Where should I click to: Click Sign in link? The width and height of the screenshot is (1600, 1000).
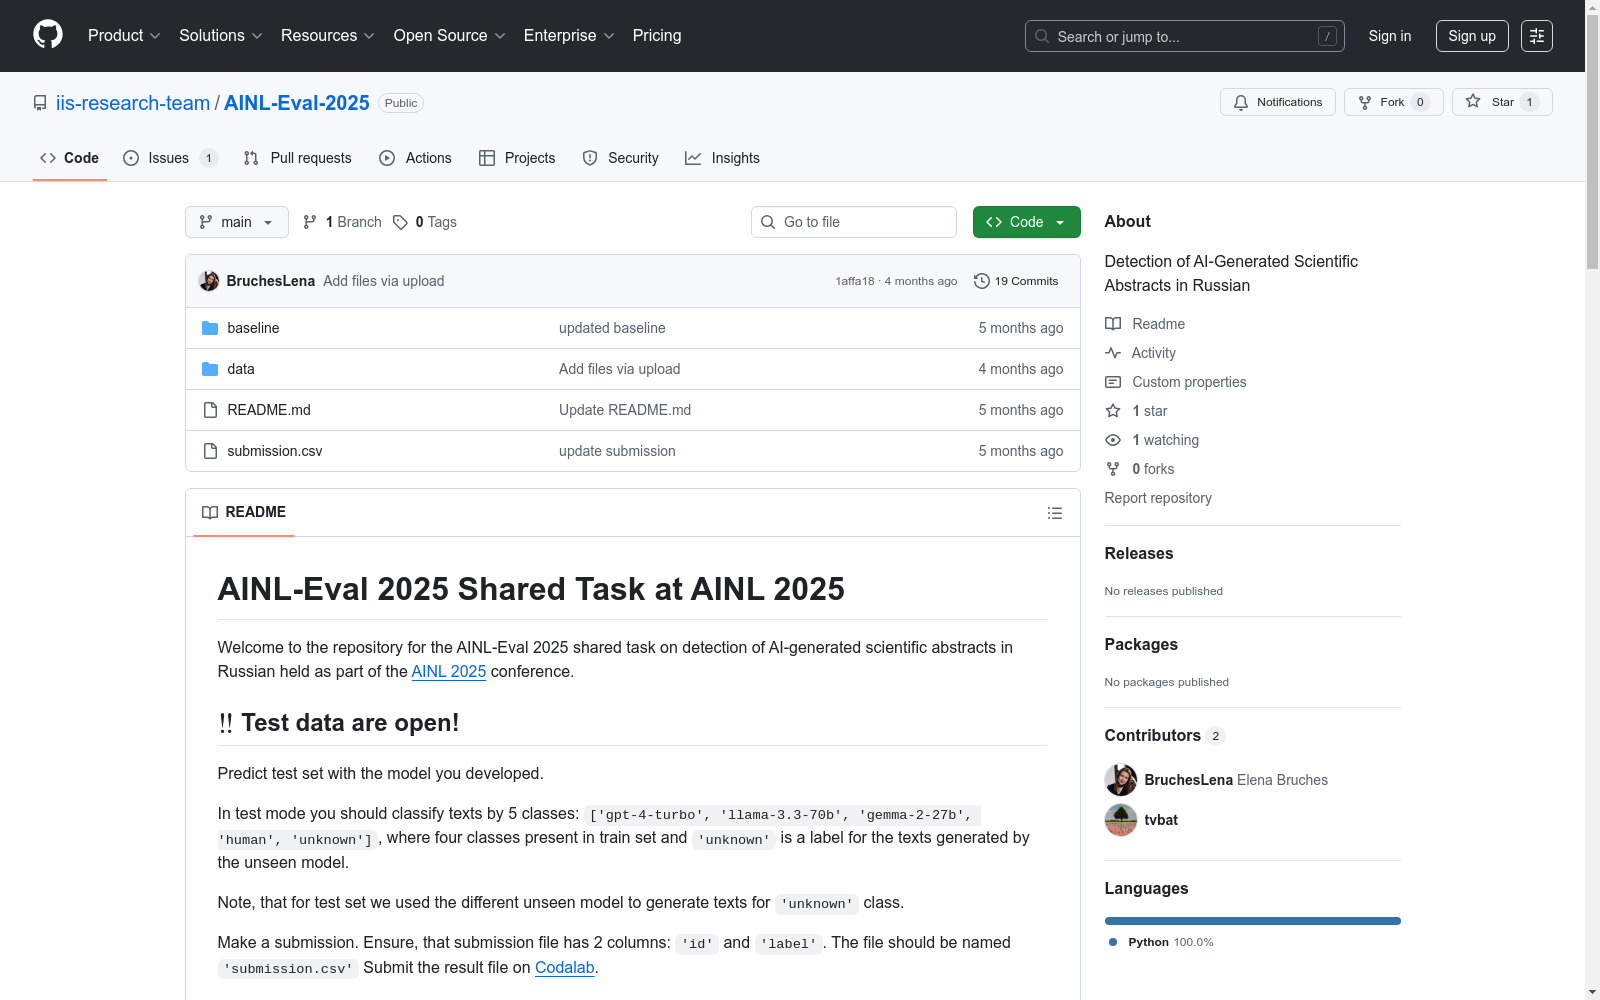coord(1390,36)
